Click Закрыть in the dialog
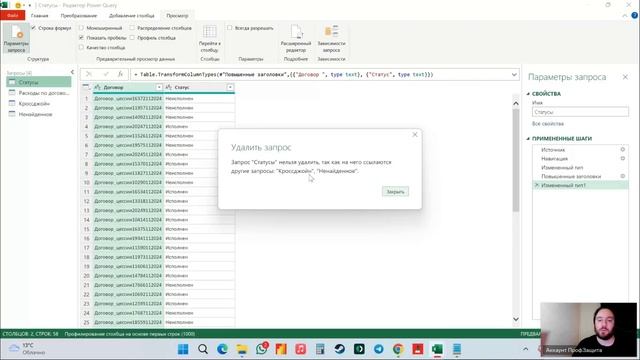640x360 pixels. pos(395,191)
